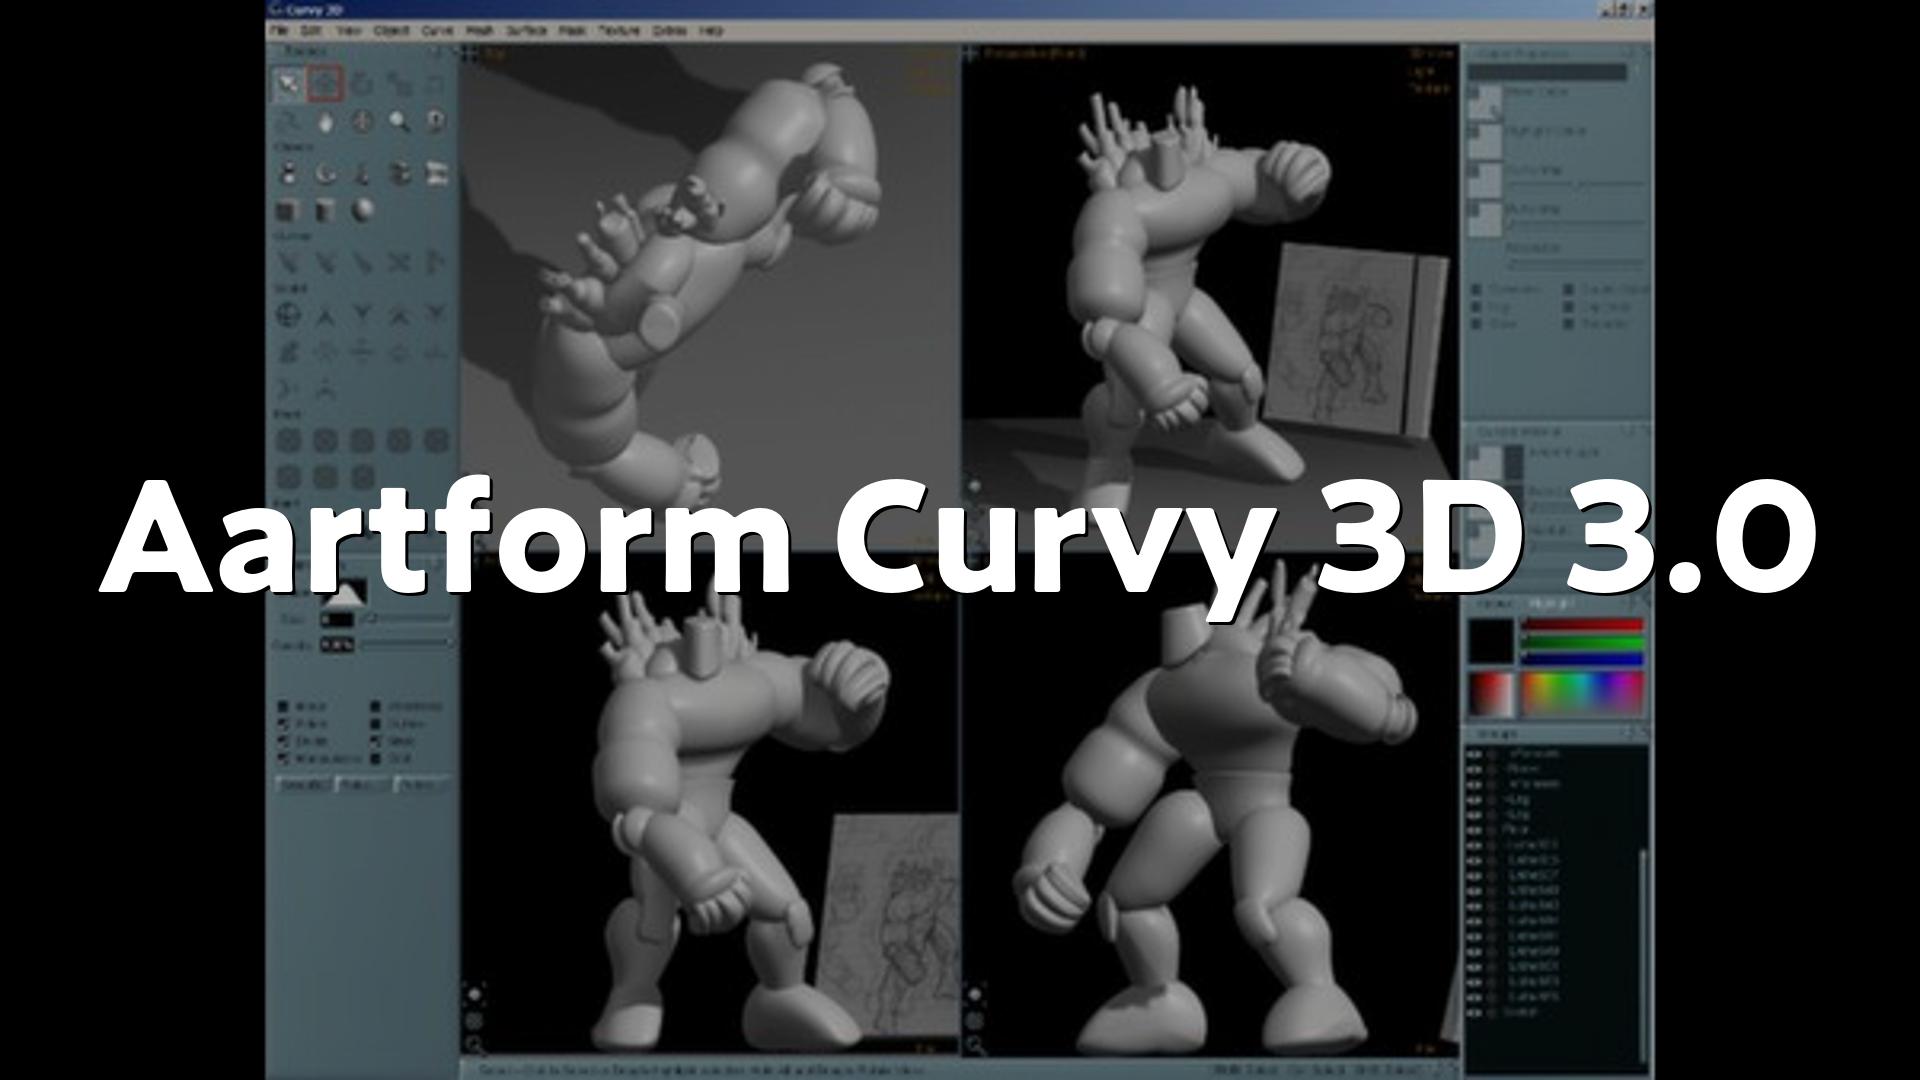Click the brush size value field
The image size is (1920, 1080).
[x=337, y=621]
